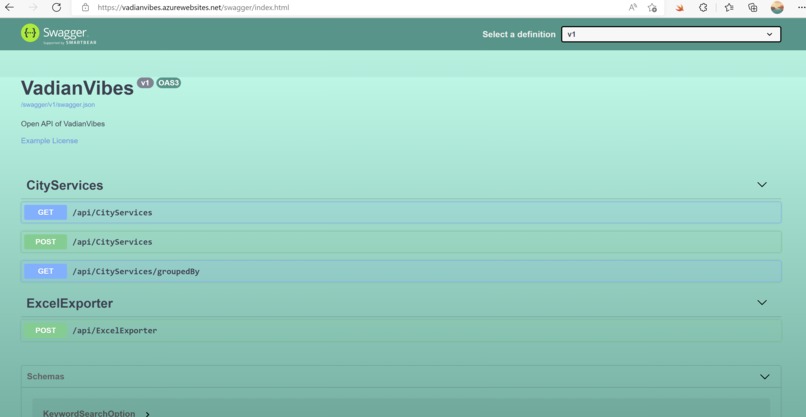Image resolution: width=806 pixels, height=417 pixels.
Task: Click the browser address bar URL
Action: (193, 8)
